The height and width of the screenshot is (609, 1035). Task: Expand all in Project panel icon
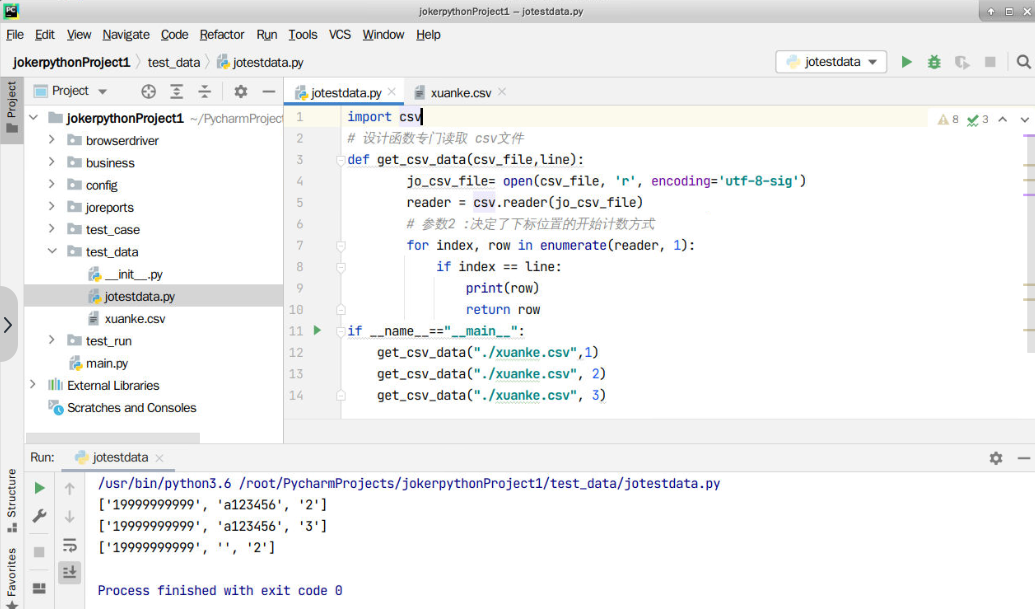176,92
